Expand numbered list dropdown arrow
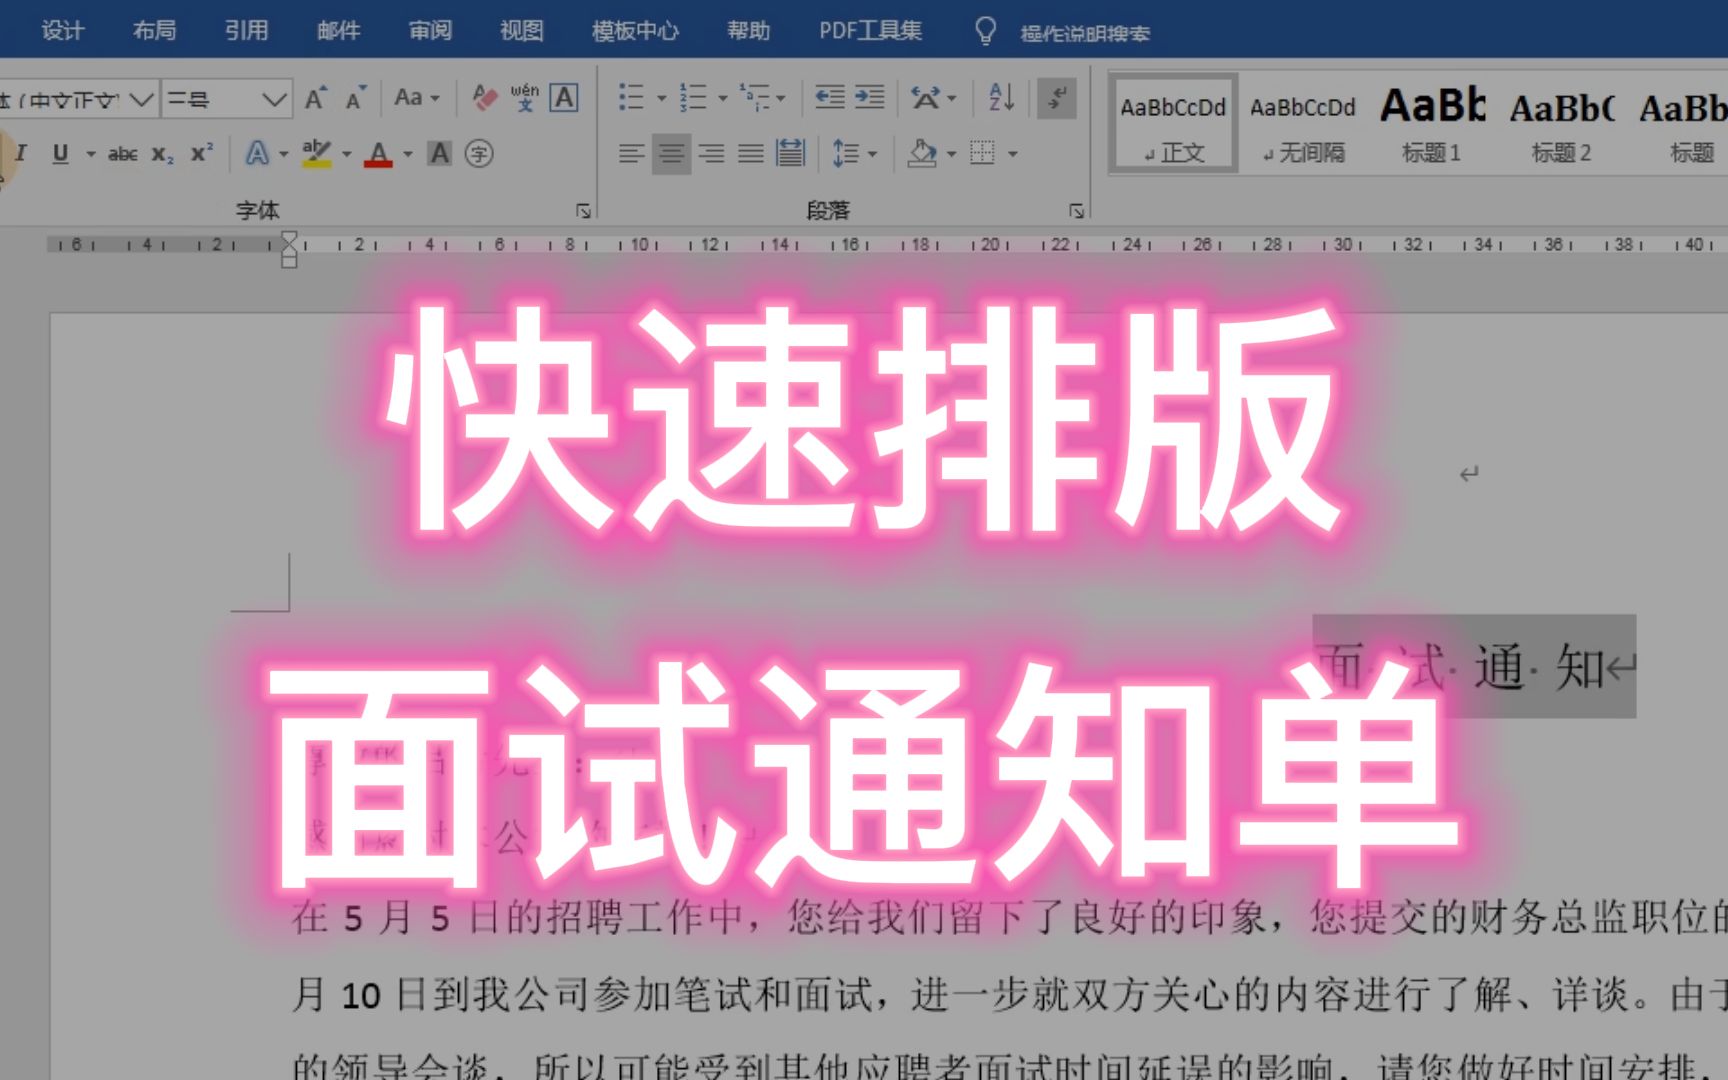1728x1080 pixels. coord(723,98)
